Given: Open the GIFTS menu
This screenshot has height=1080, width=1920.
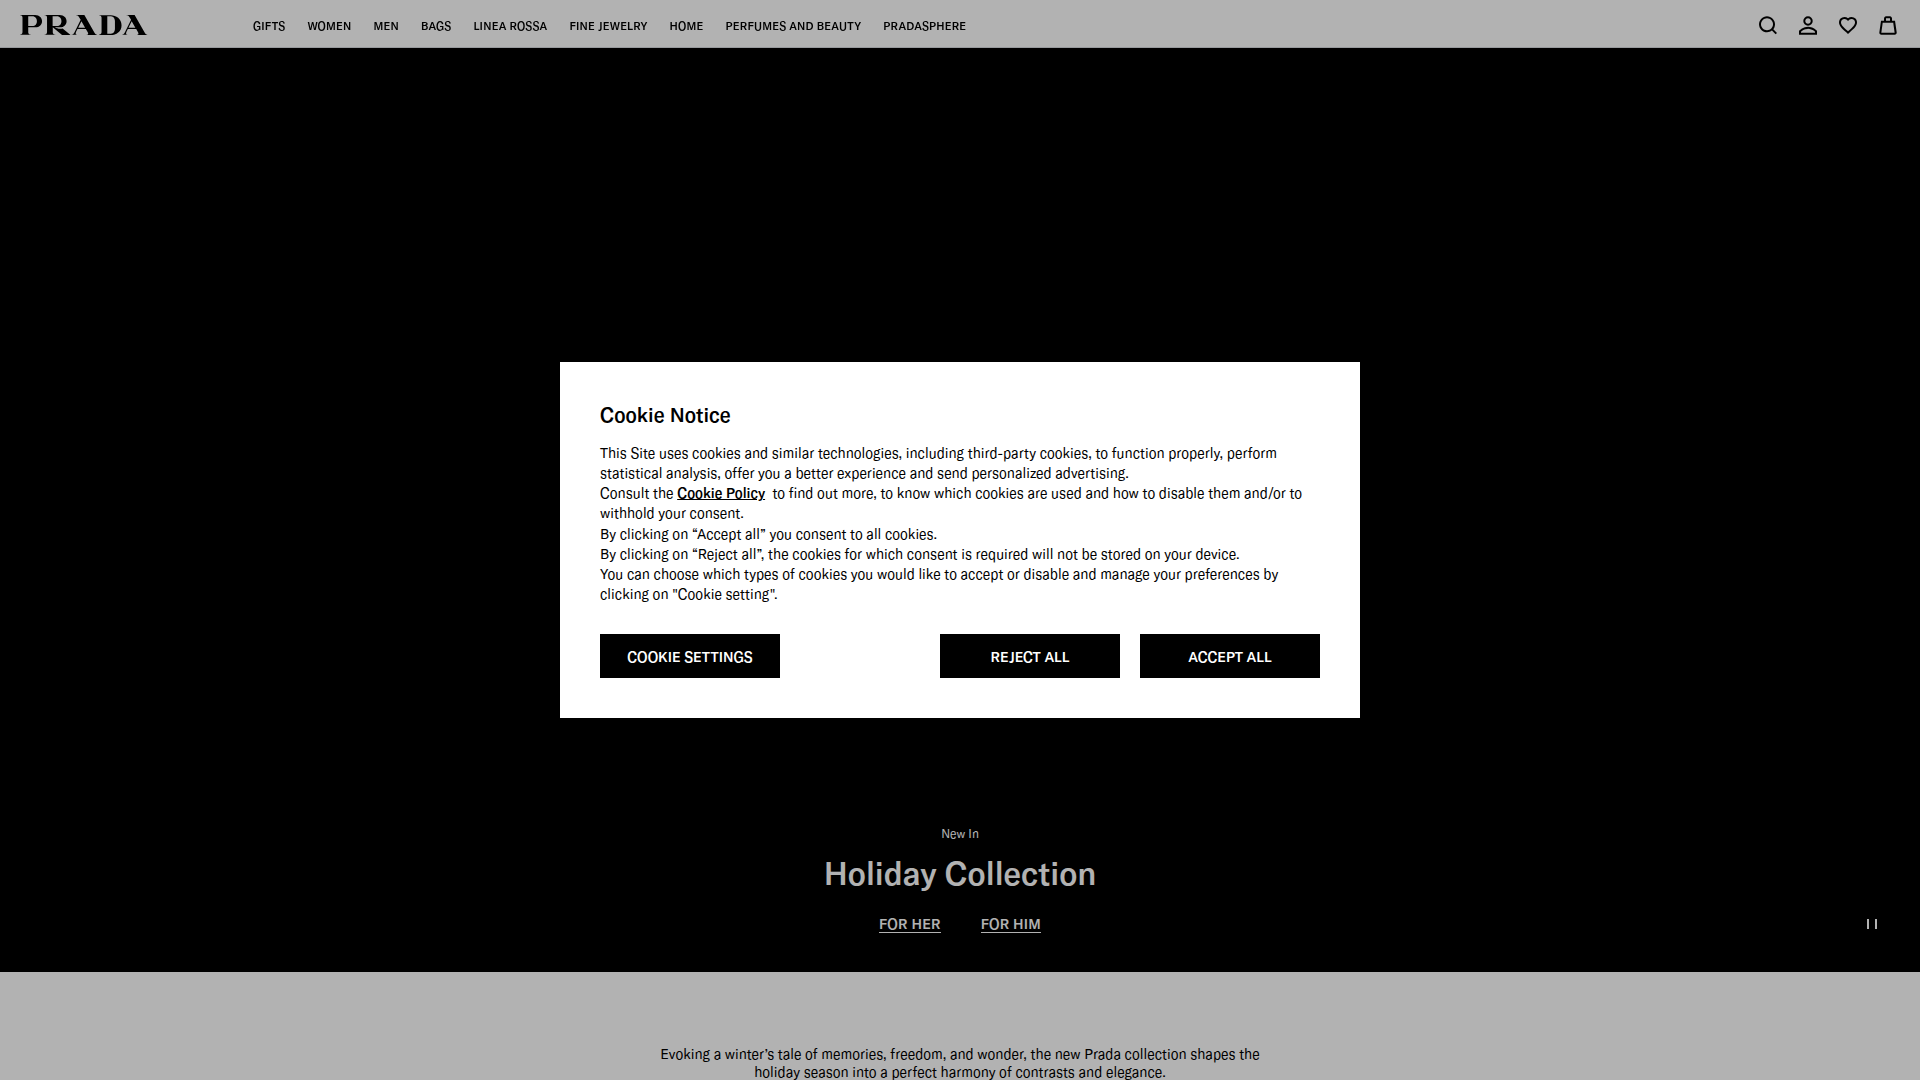Looking at the screenshot, I should pos(268,25).
